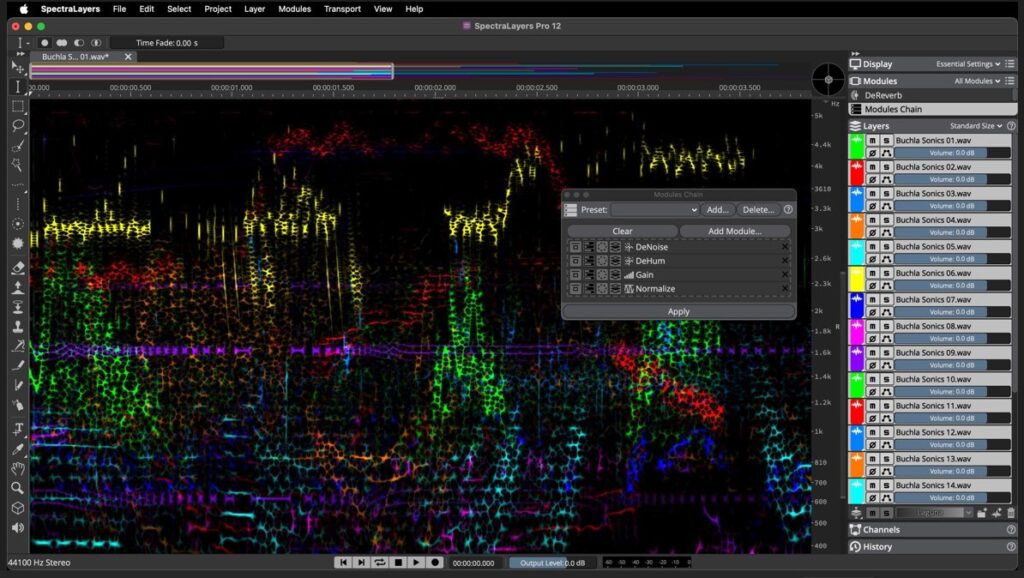Viewport: 1024px width, 578px height.
Task: Open Modules panel list menu icon
Action: [x=1010, y=81]
